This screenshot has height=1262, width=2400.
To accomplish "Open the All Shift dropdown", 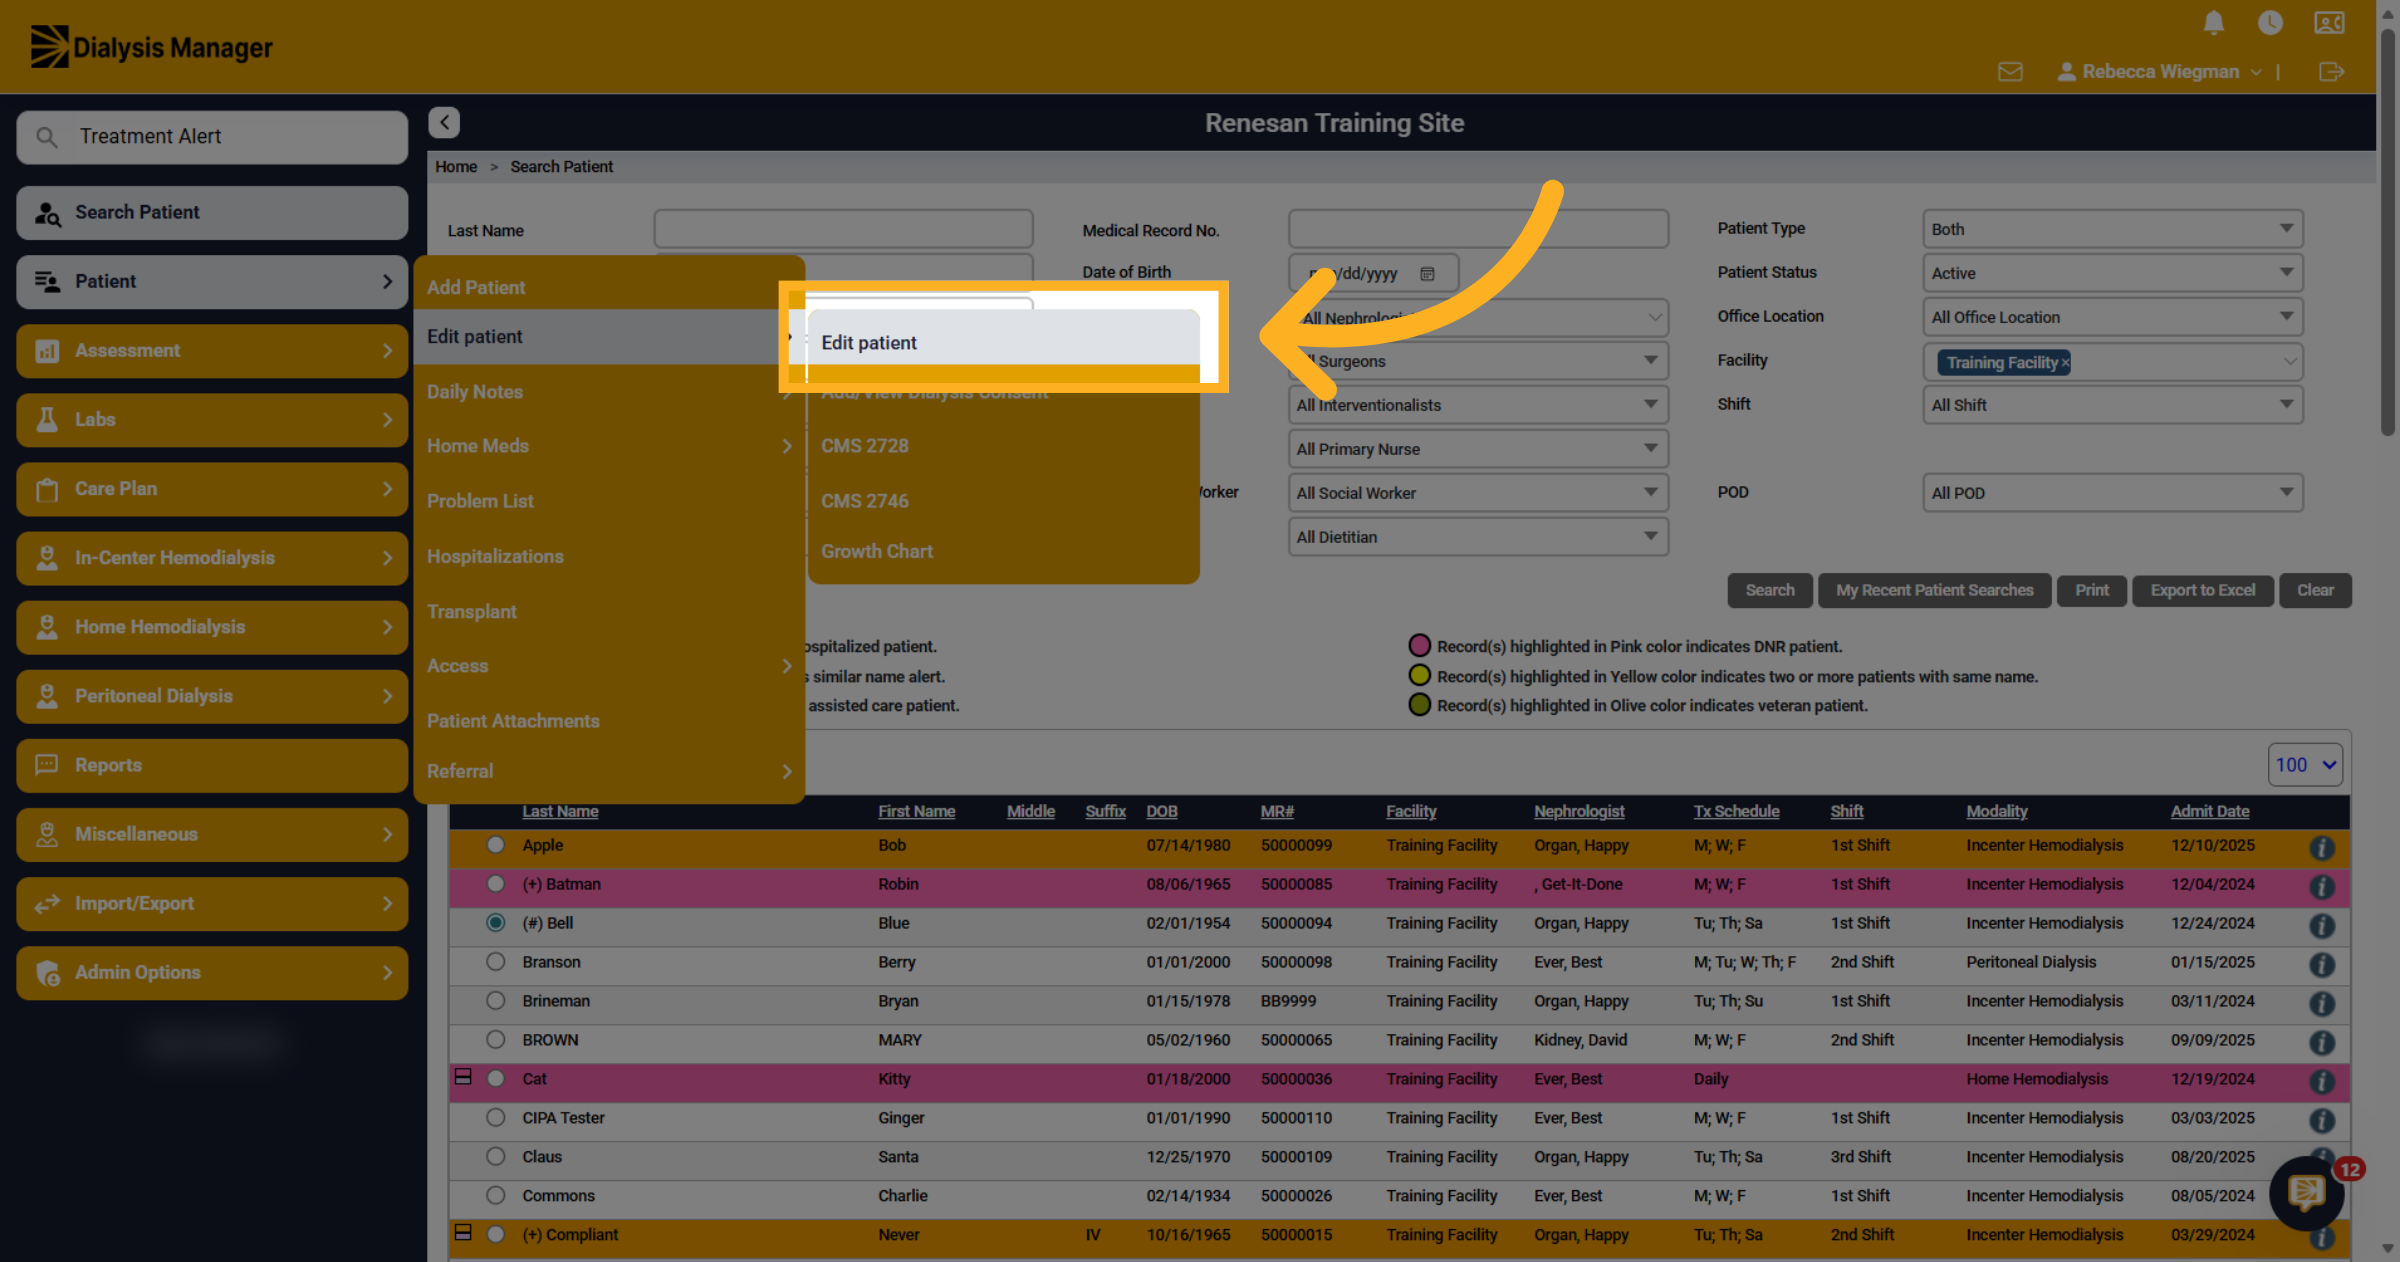I will (x=2112, y=405).
